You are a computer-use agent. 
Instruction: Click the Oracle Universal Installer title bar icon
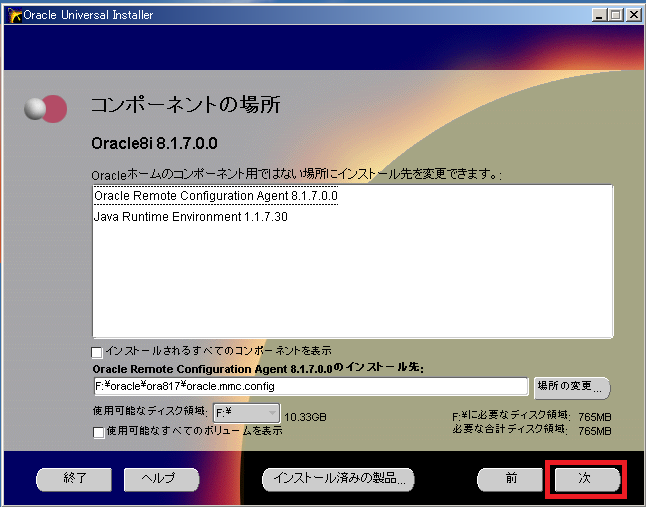click(15, 15)
